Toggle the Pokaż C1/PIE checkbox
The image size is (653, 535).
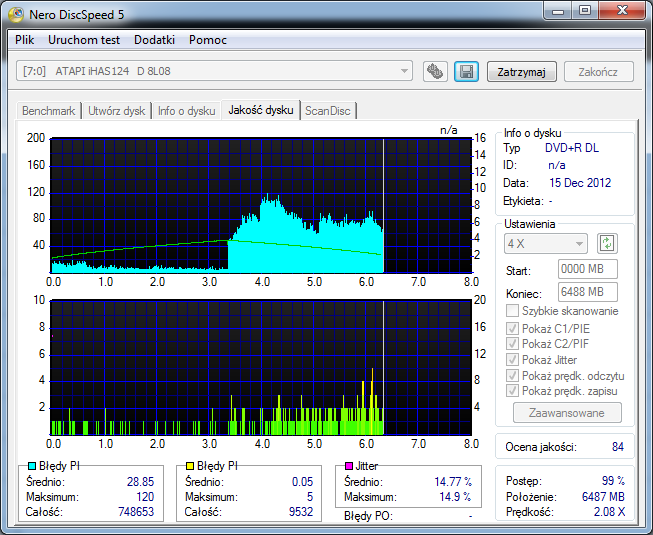point(512,328)
